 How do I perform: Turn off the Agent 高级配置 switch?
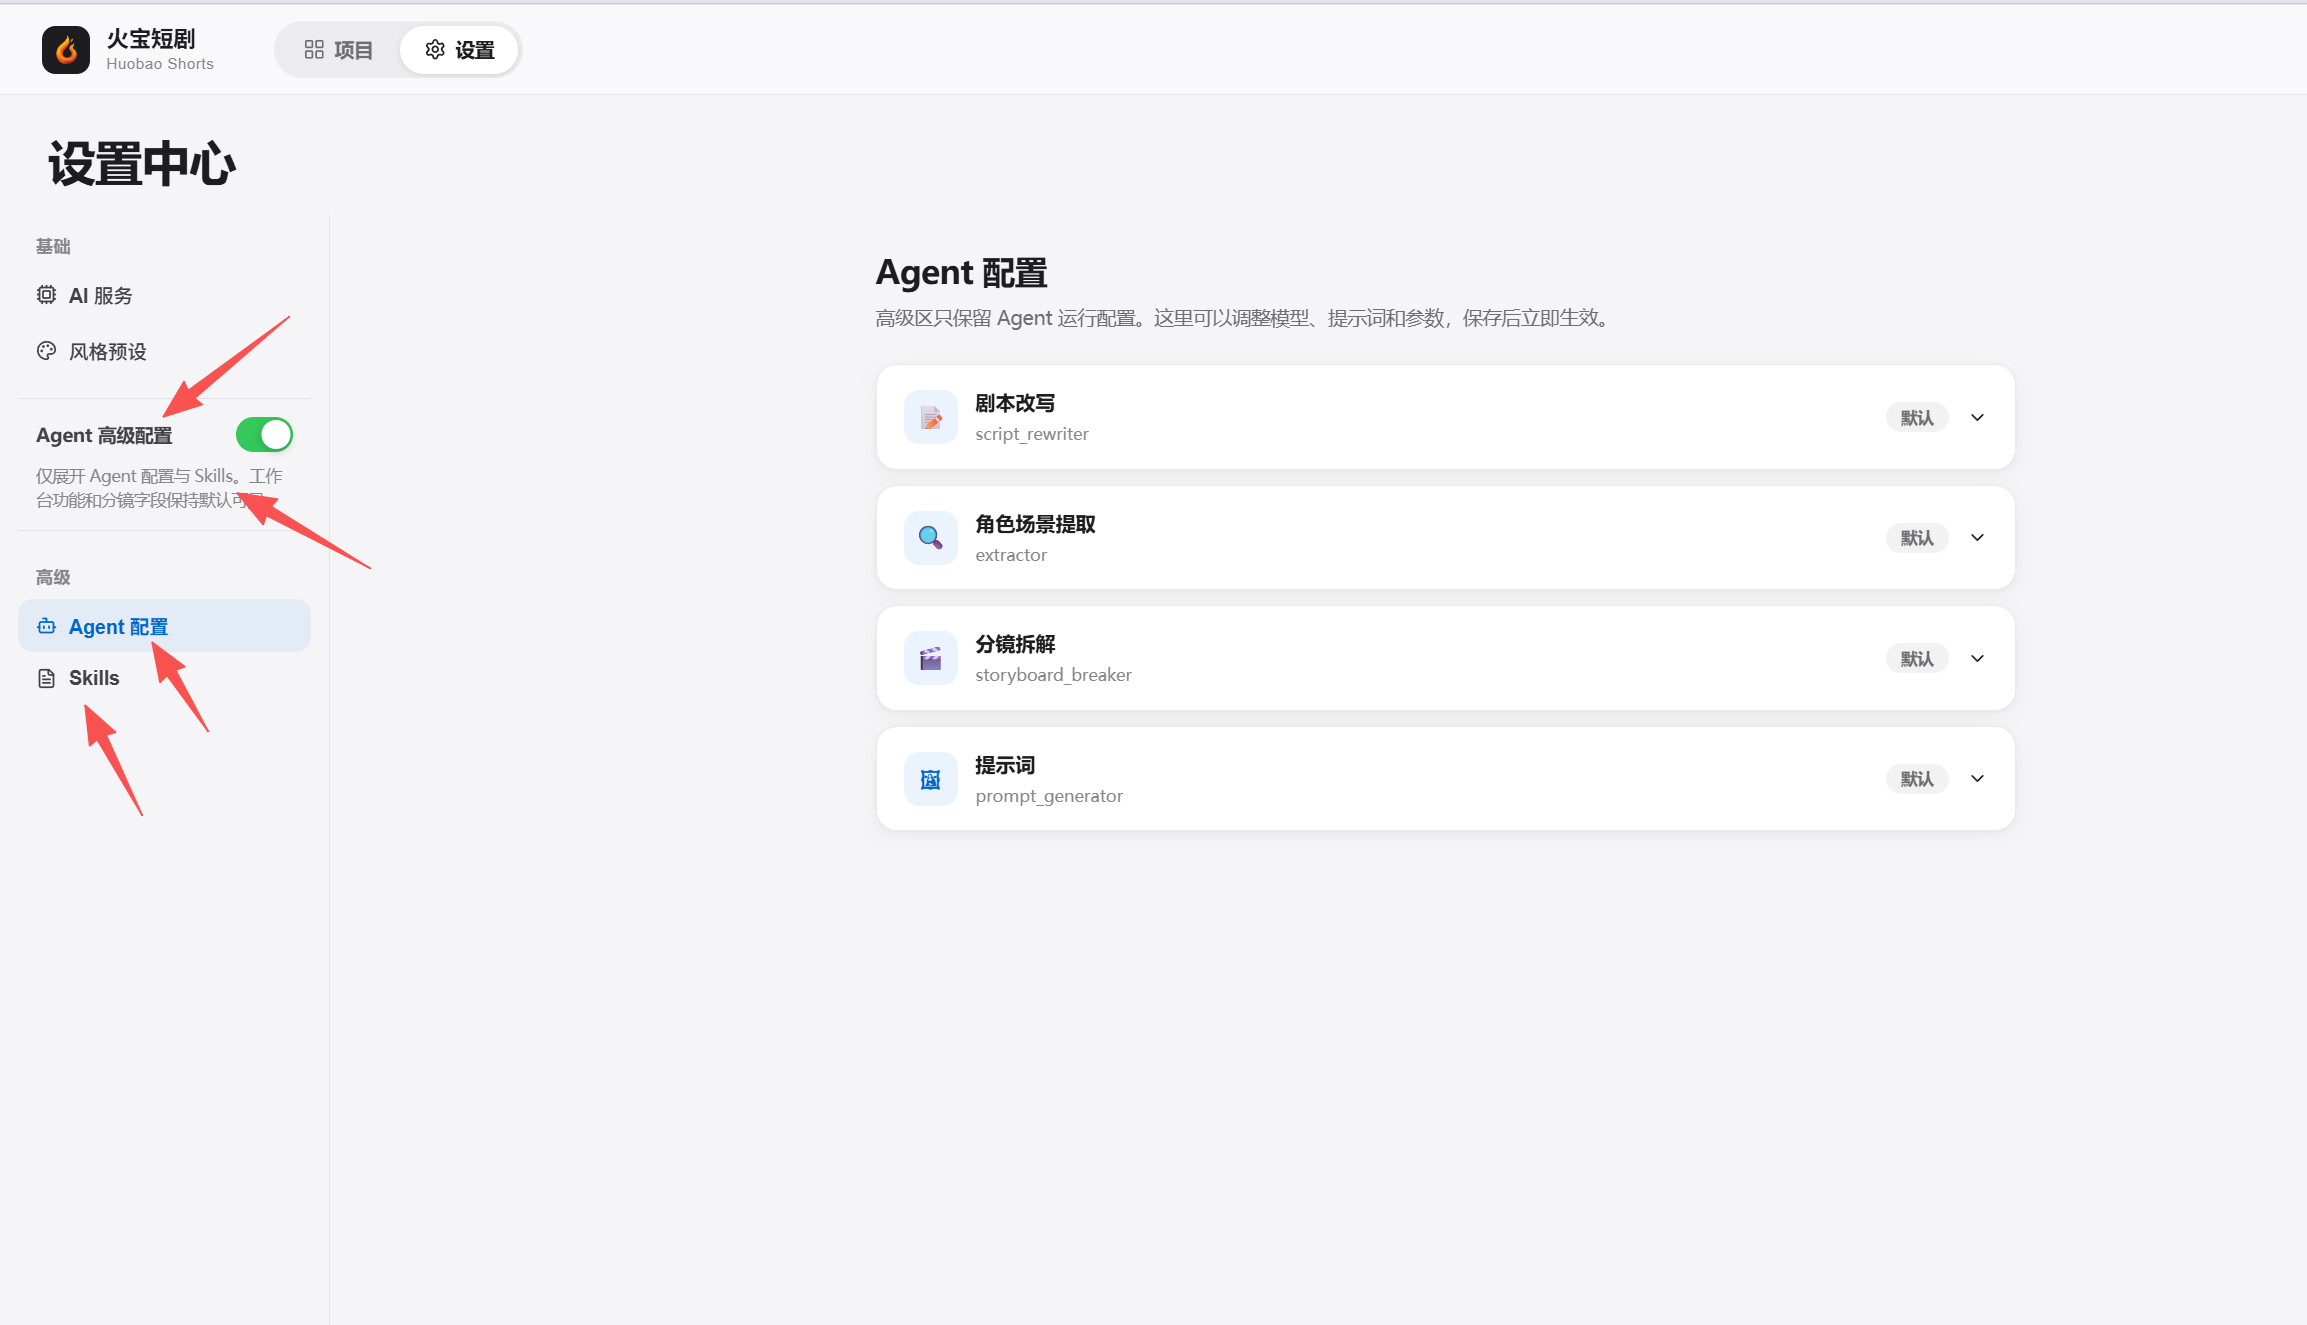[264, 435]
